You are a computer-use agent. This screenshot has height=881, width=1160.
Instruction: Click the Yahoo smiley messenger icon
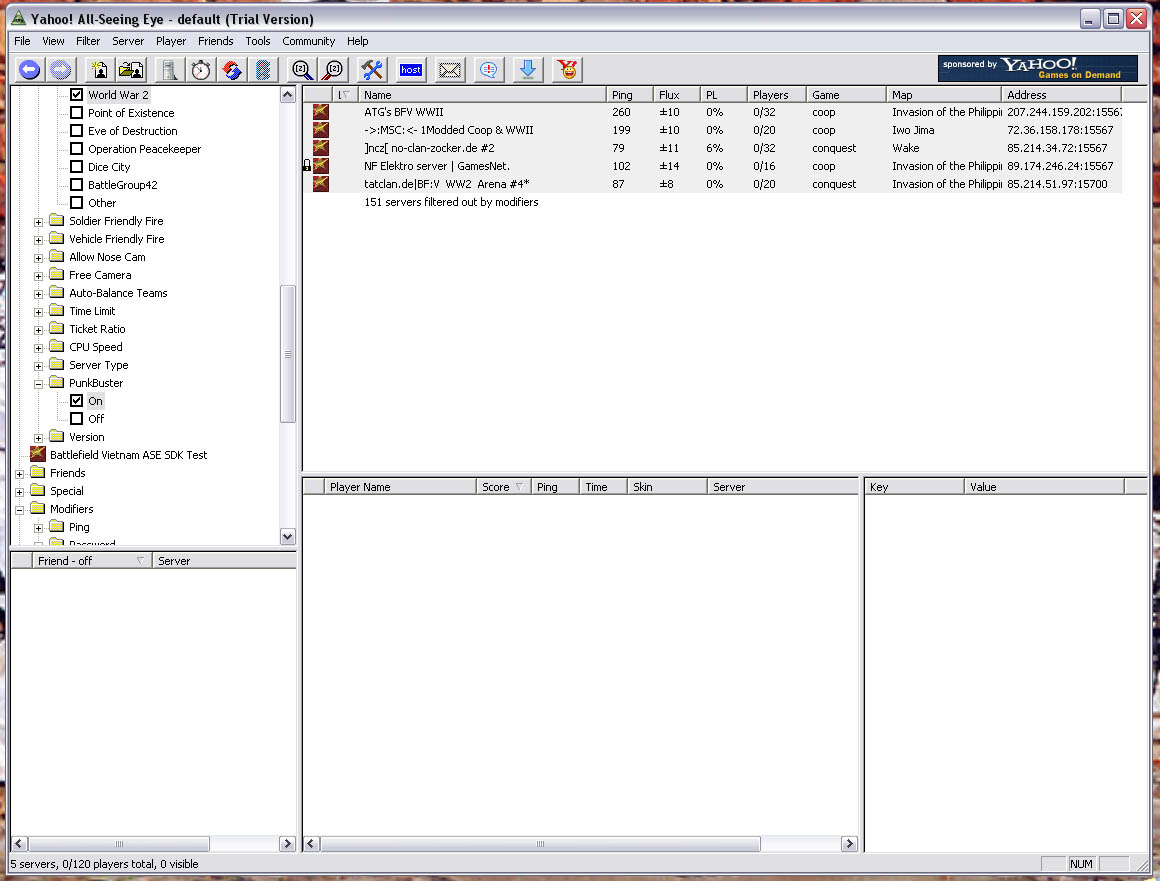point(568,69)
